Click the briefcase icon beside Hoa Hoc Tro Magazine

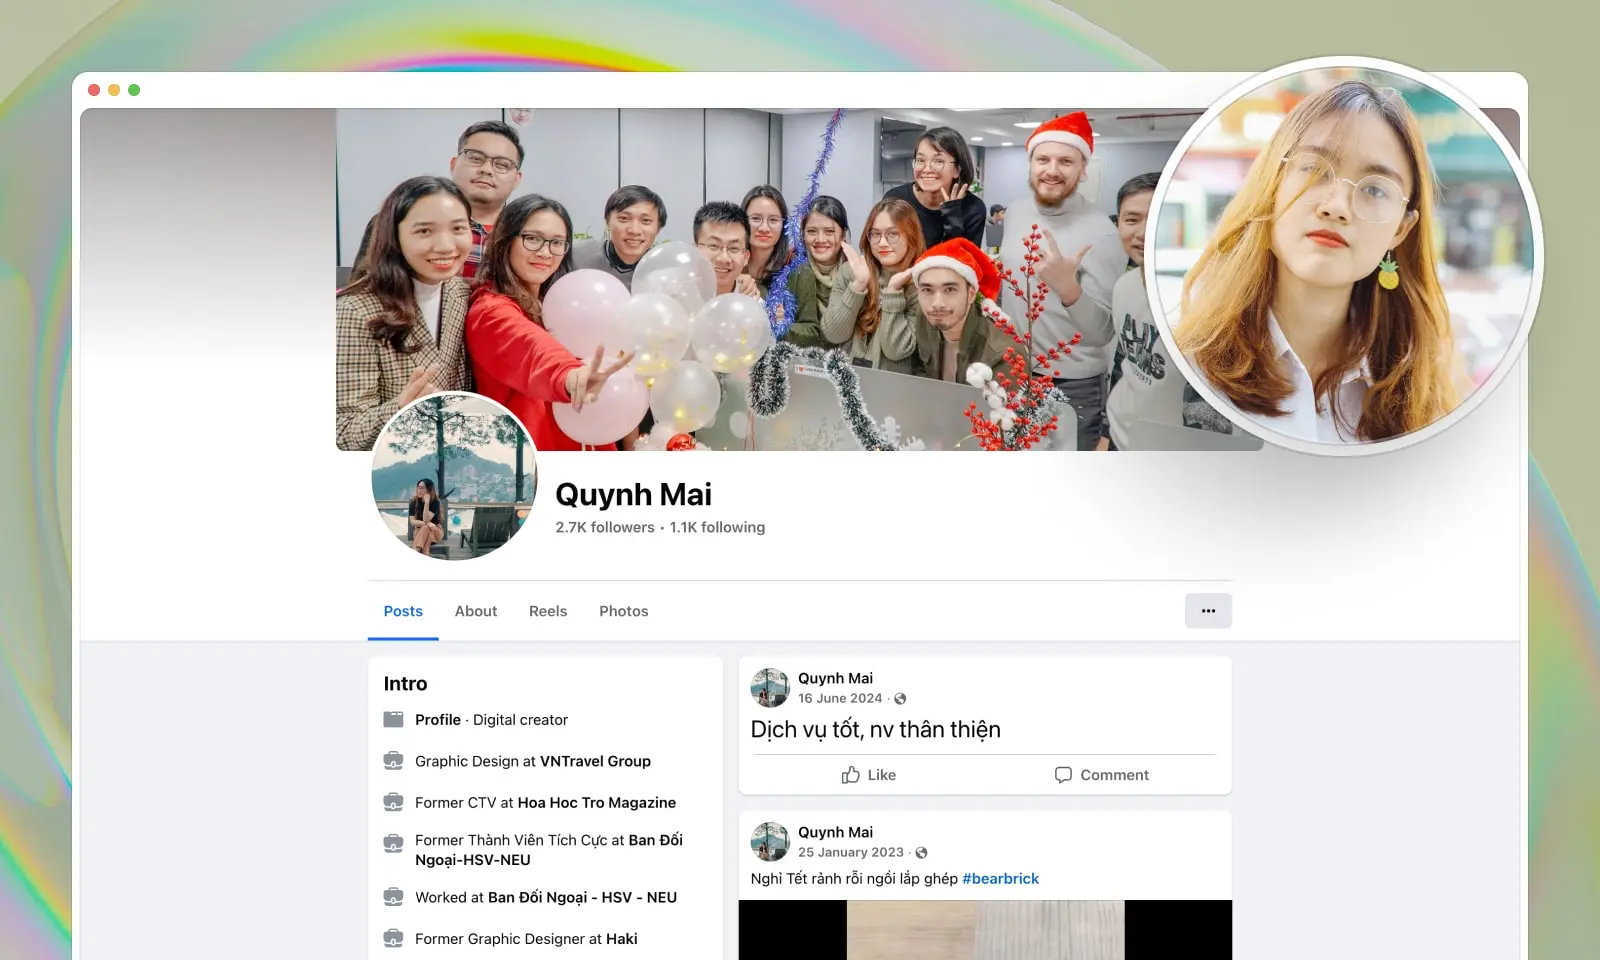click(393, 803)
